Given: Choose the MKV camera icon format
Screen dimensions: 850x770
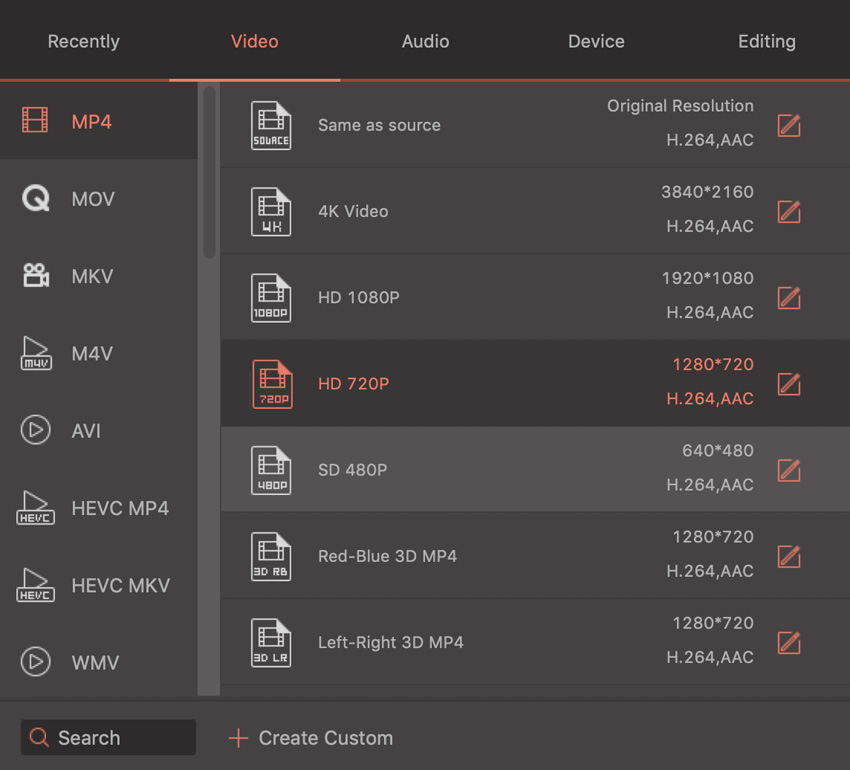Looking at the screenshot, I should (36, 276).
